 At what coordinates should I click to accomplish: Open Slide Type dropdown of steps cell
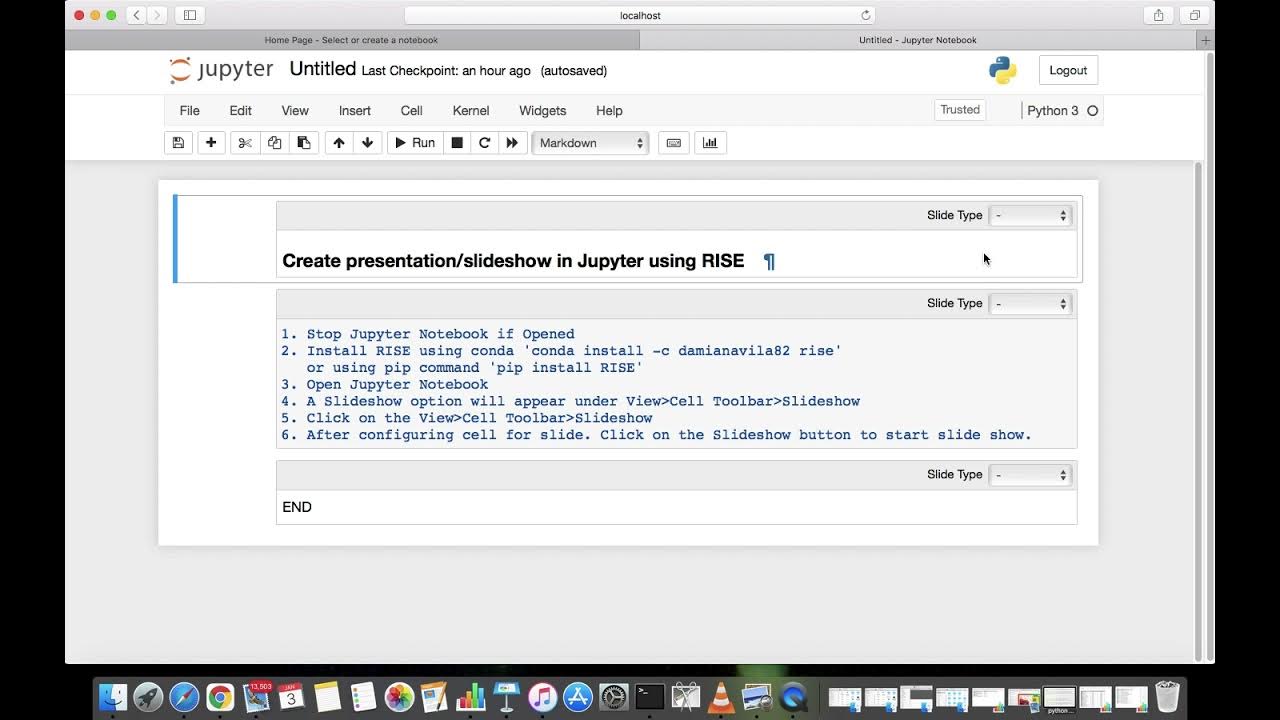[x=1030, y=303]
